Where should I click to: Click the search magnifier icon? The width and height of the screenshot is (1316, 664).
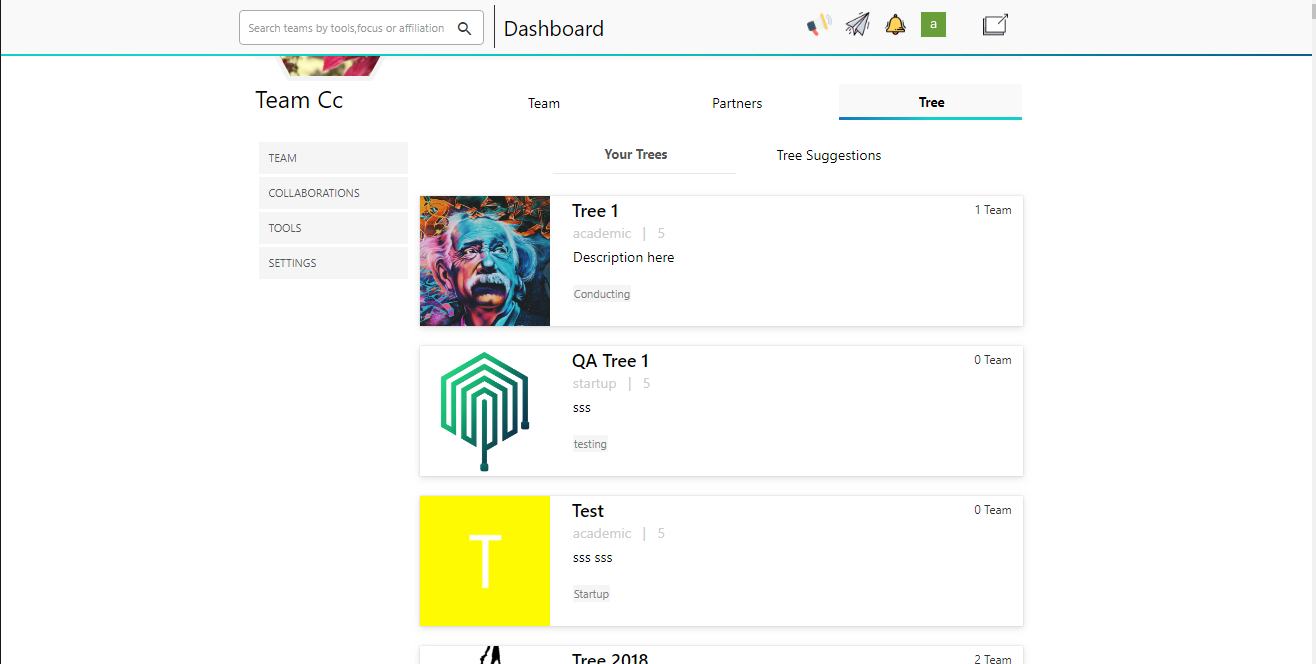464,28
